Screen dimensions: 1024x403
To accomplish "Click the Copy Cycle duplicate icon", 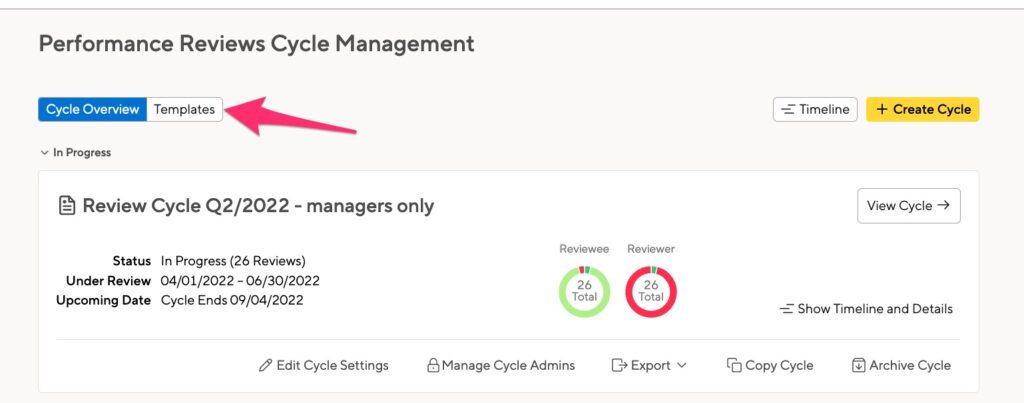I will [734, 365].
